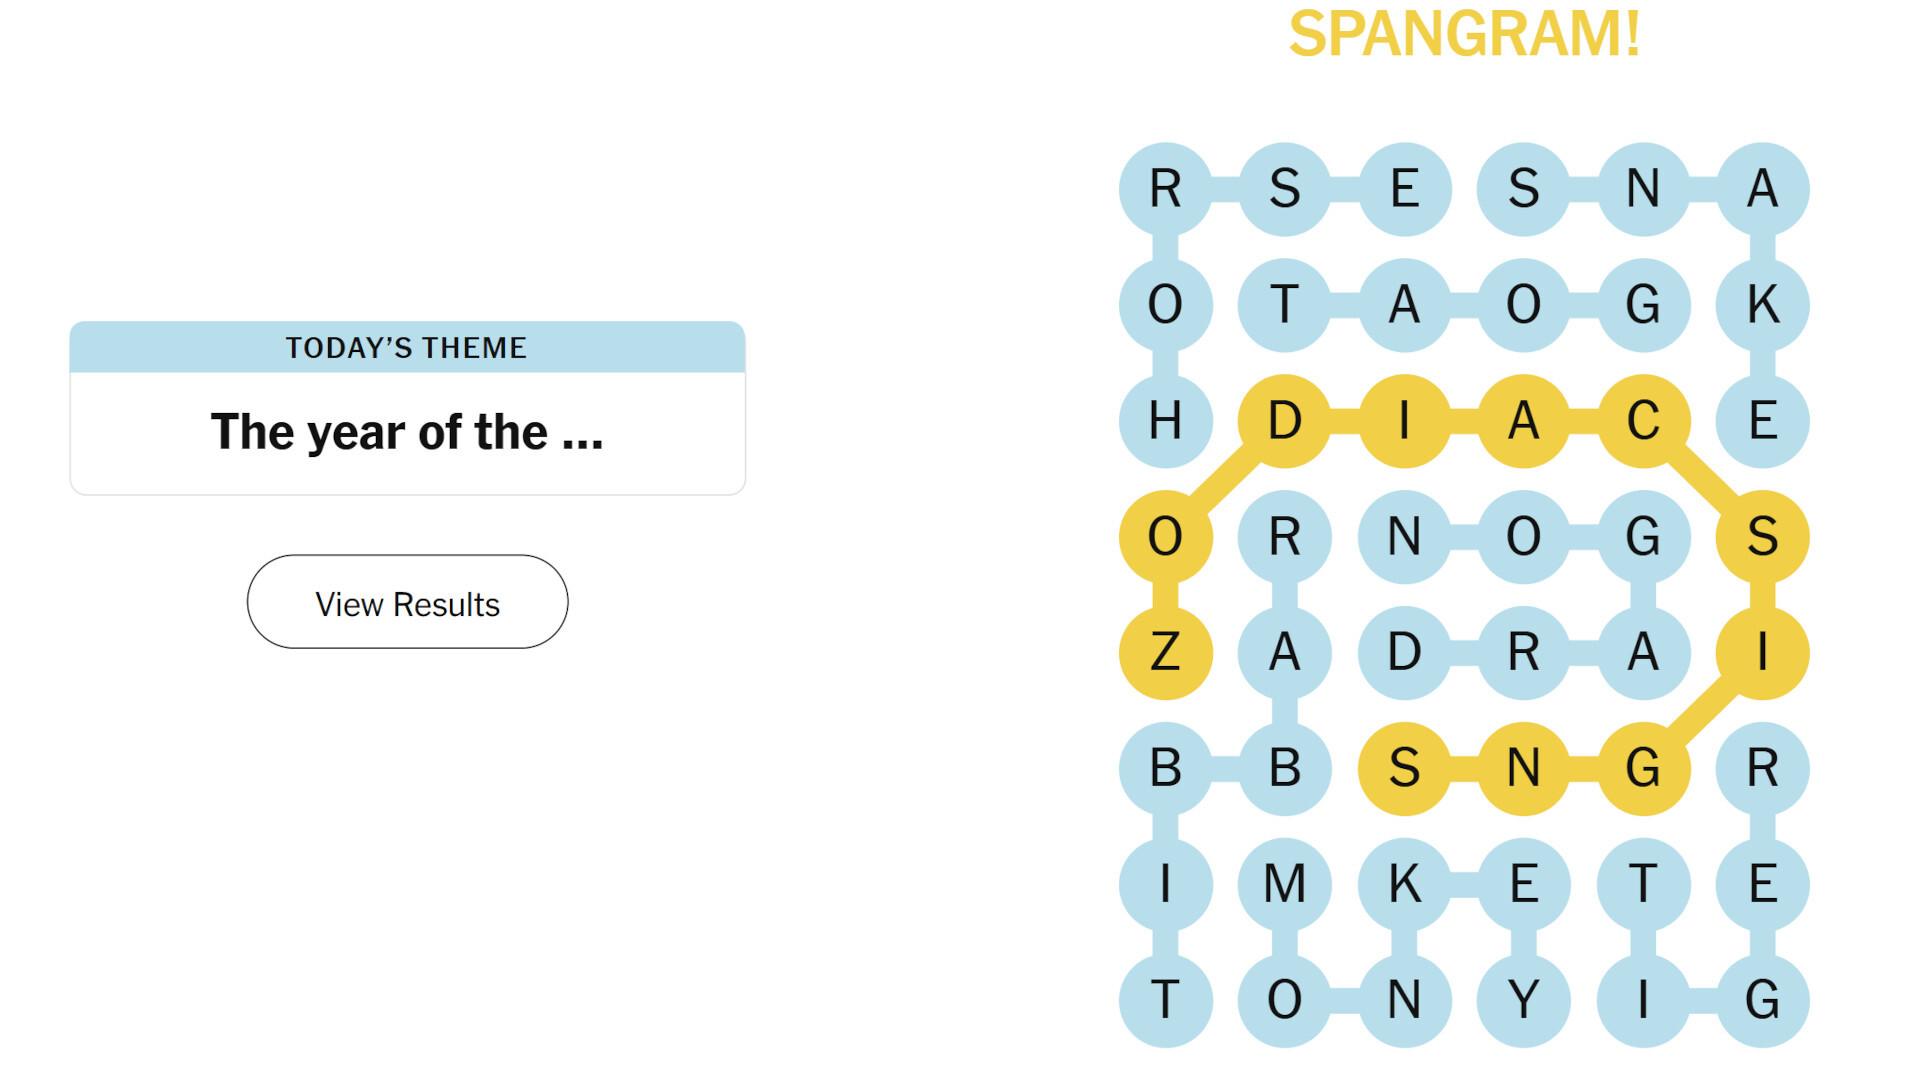
Task: Select the yellow letter C tile
Action: 1643,420
